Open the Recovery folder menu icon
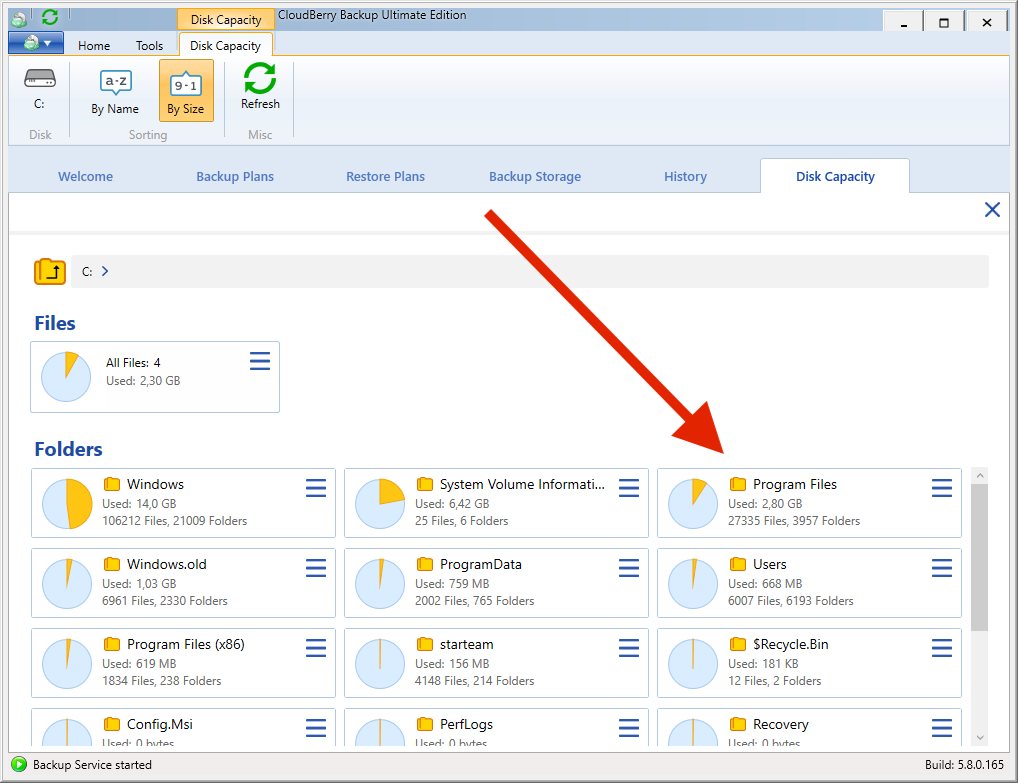This screenshot has height=783, width=1018. (942, 727)
